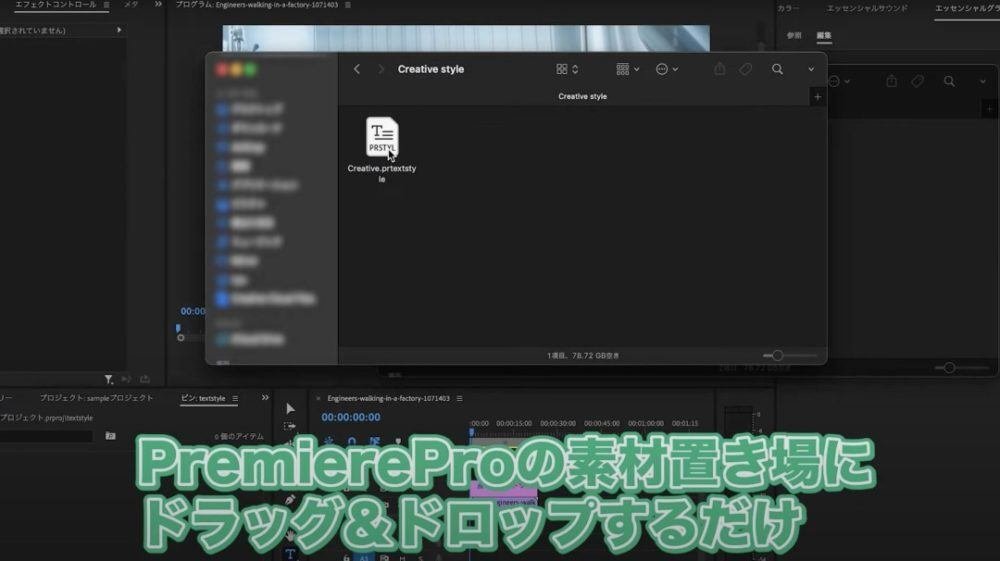Click share icon in background Finder window
This screenshot has height=561, width=1000.
coord(892,81)
